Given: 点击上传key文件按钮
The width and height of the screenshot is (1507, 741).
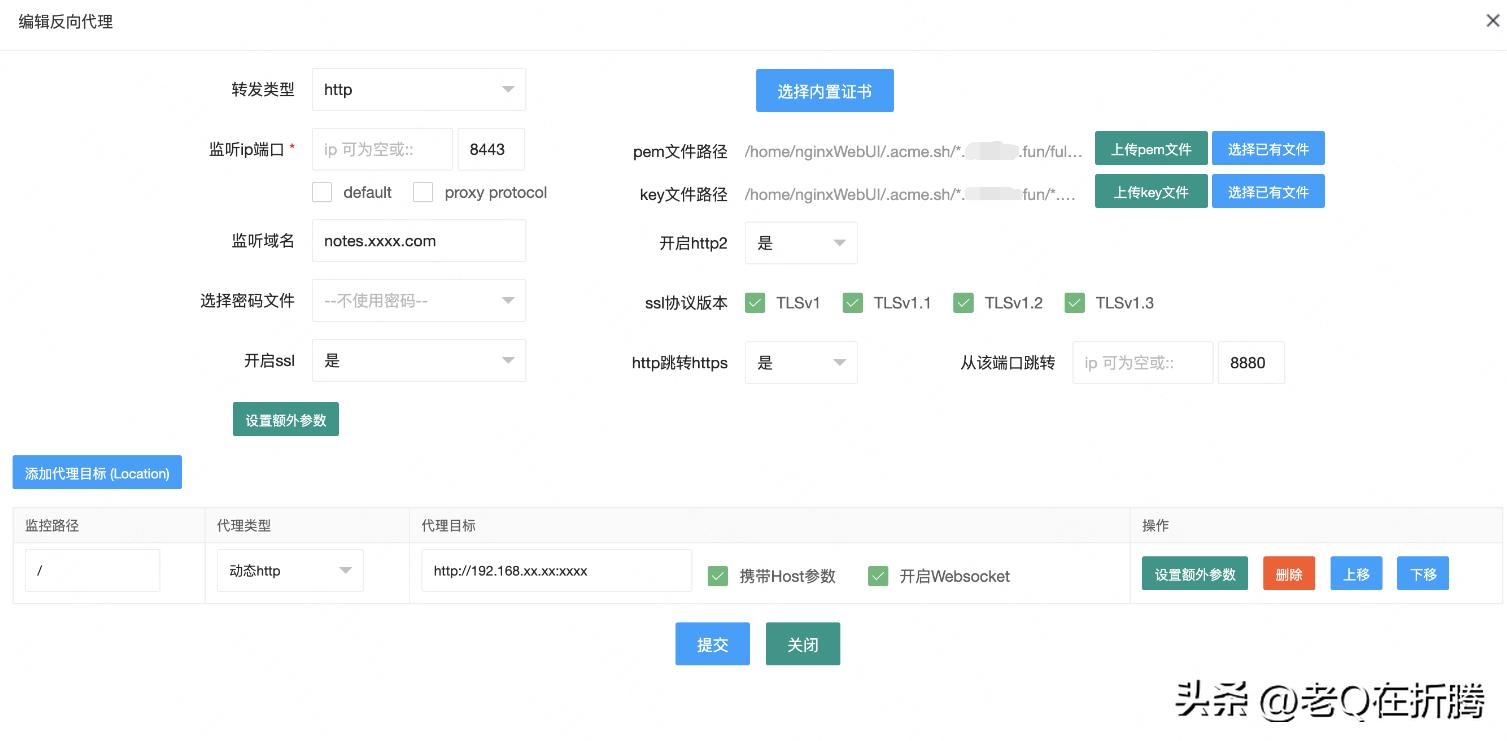Looking at the screenshot, I should coord(1150,191).
